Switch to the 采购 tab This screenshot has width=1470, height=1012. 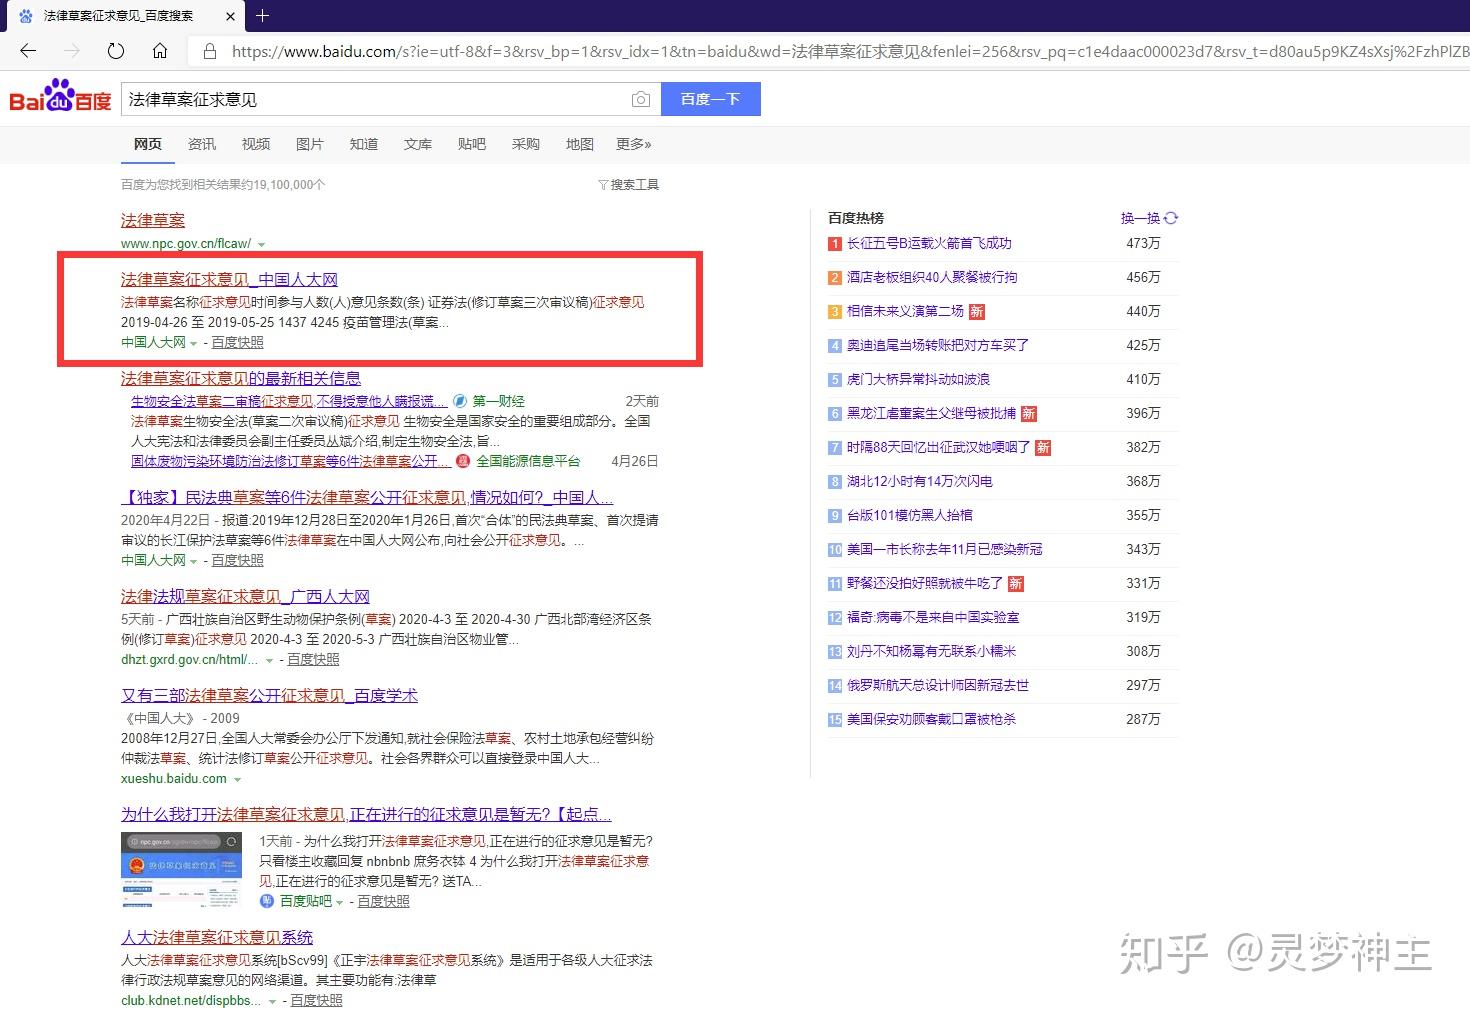(526, 144)
